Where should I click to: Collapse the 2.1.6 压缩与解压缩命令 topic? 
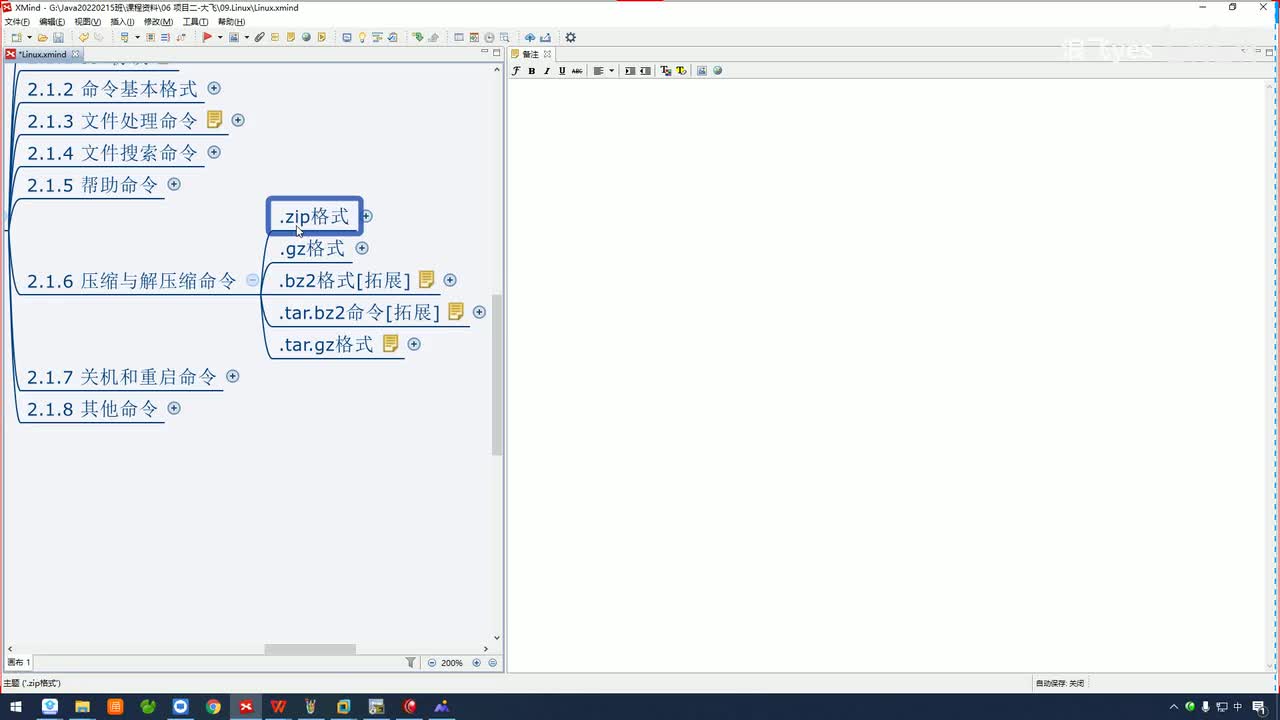point(252,280)
